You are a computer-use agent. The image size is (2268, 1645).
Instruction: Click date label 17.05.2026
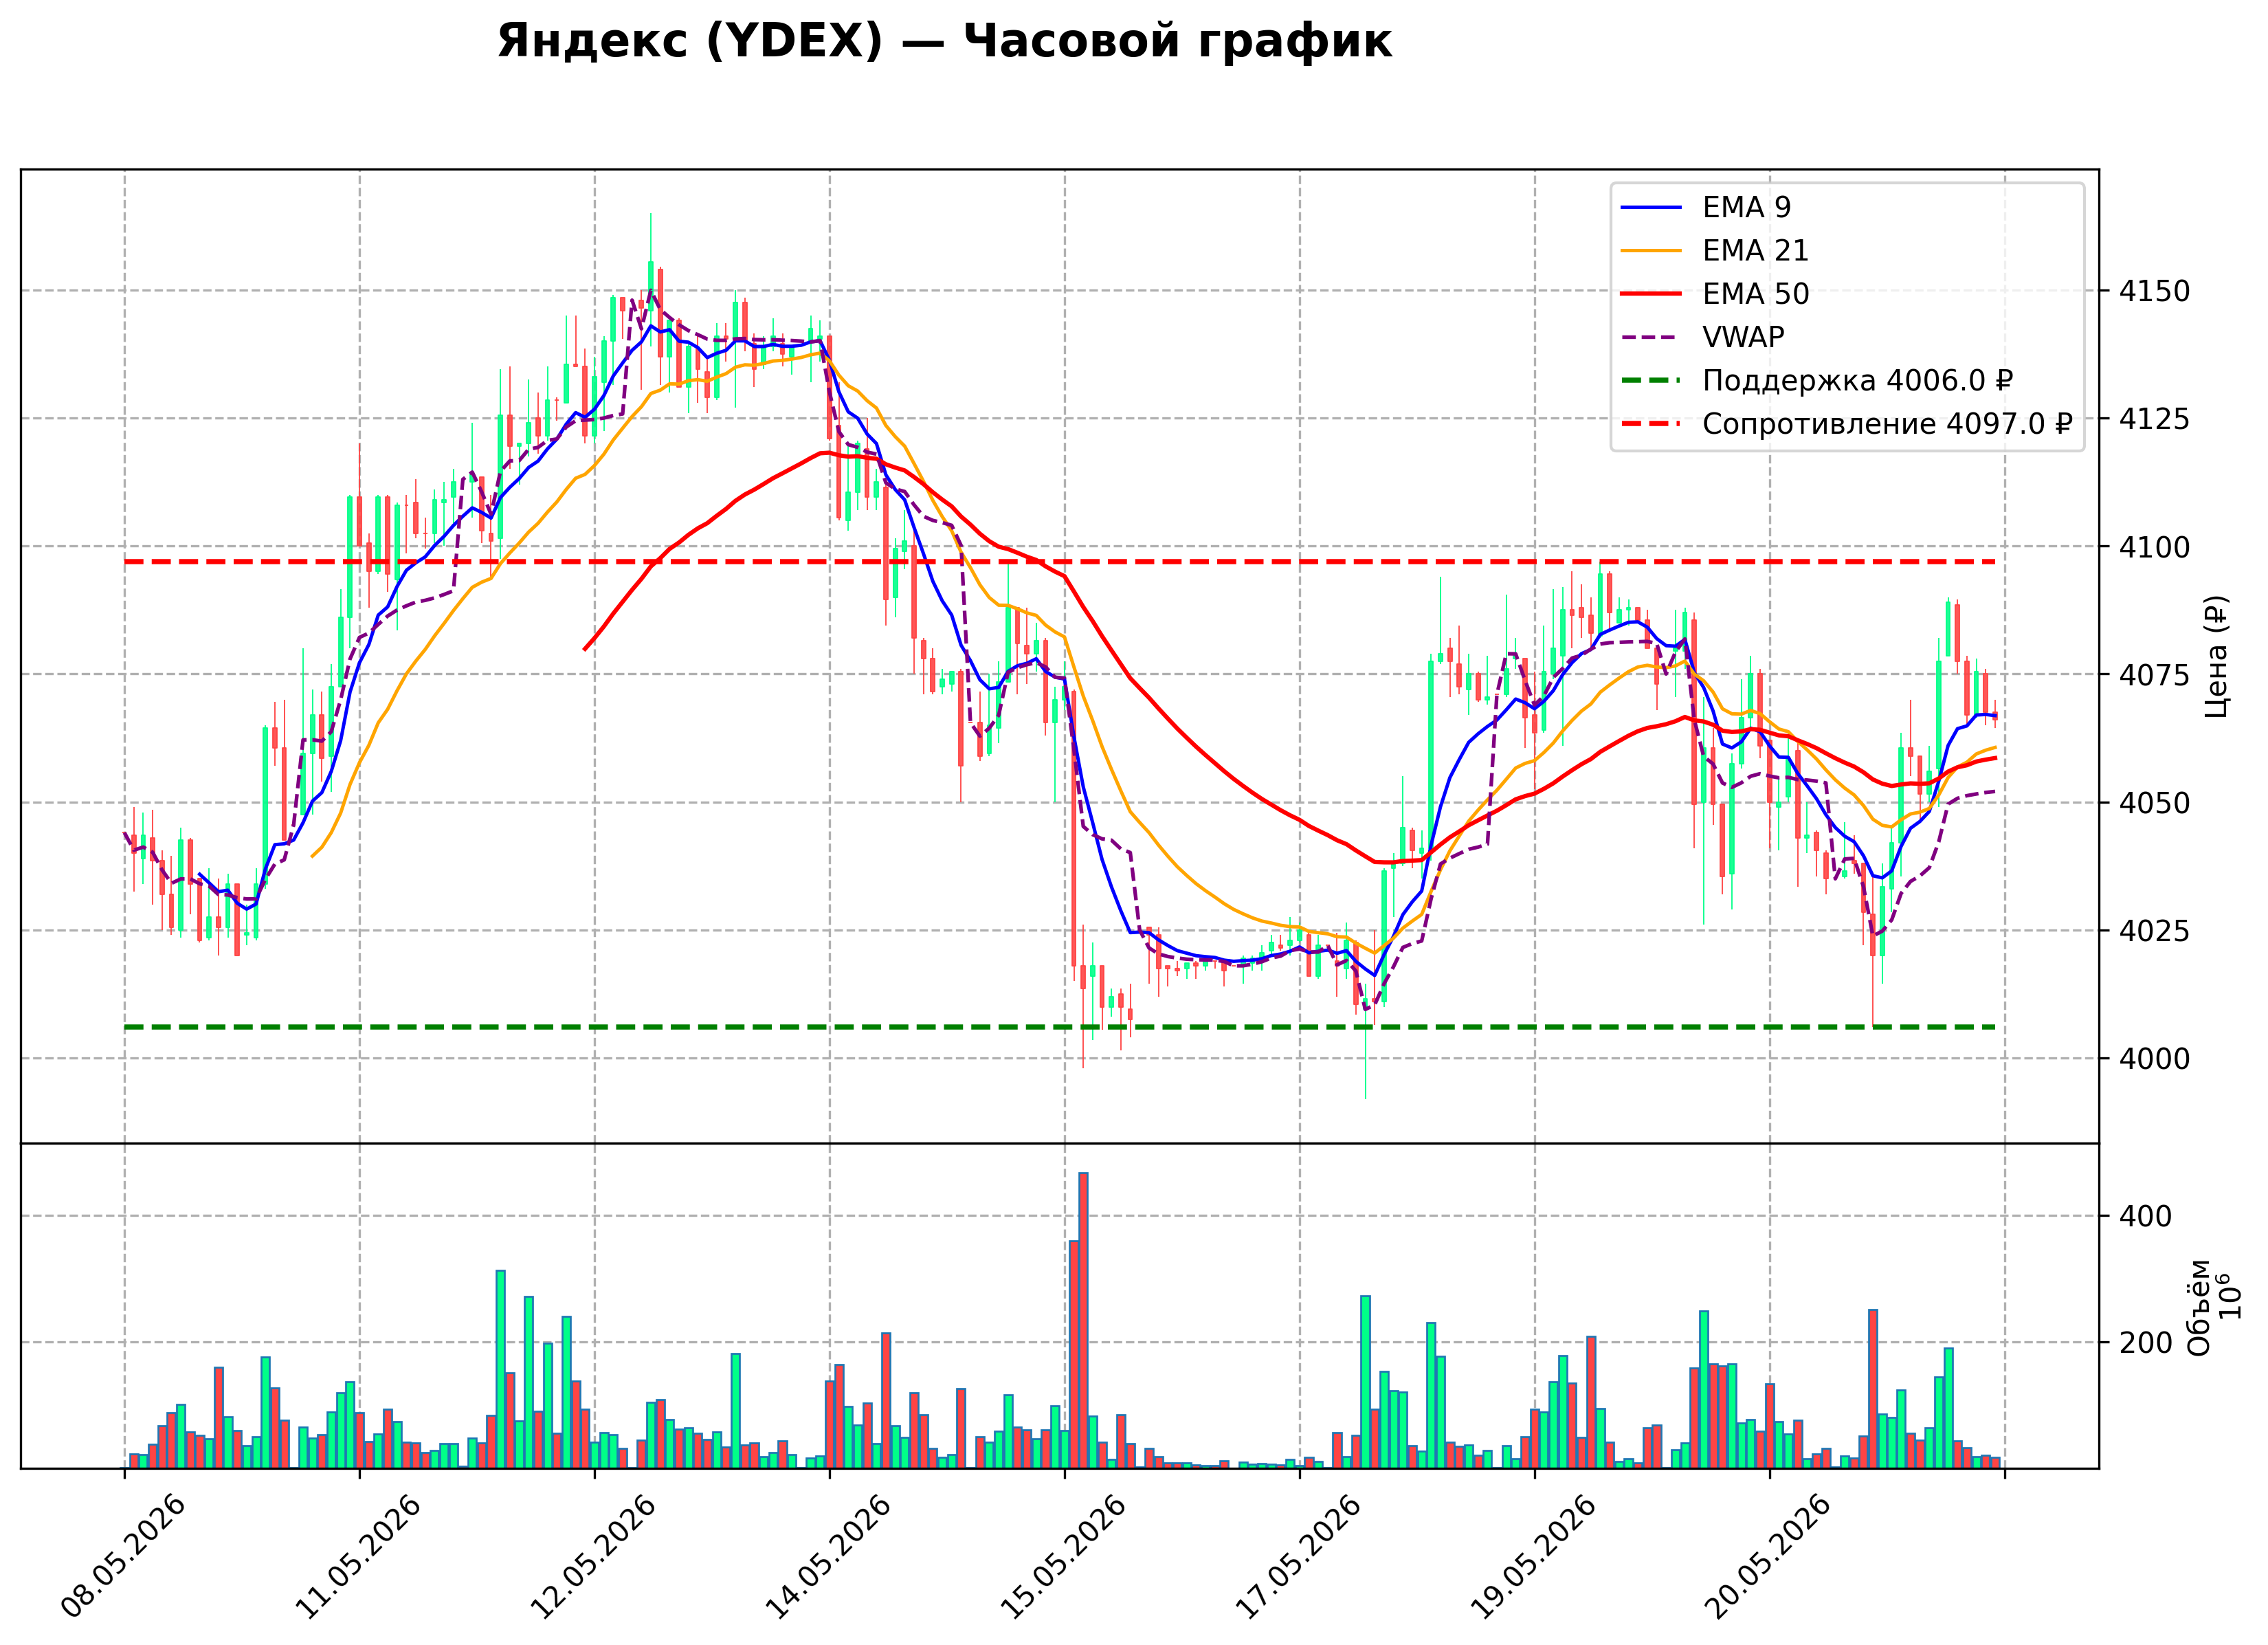click(x=1299, y=1556)
